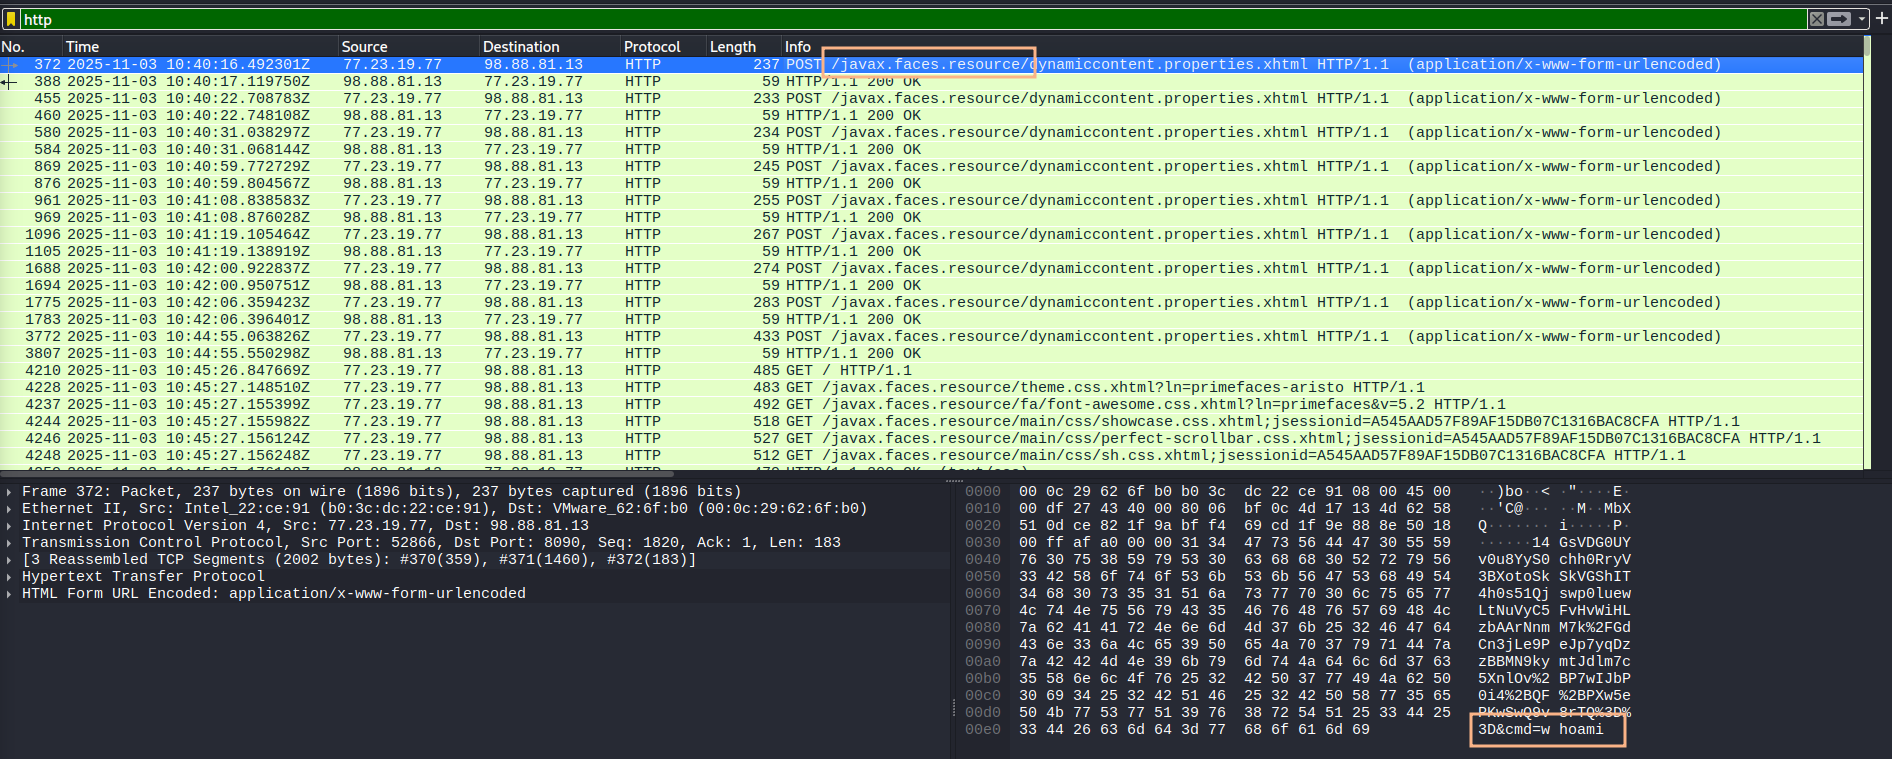Open the display filter bookmark icon
Viewport: 1892px width, 759px height.
click(11, 19)
